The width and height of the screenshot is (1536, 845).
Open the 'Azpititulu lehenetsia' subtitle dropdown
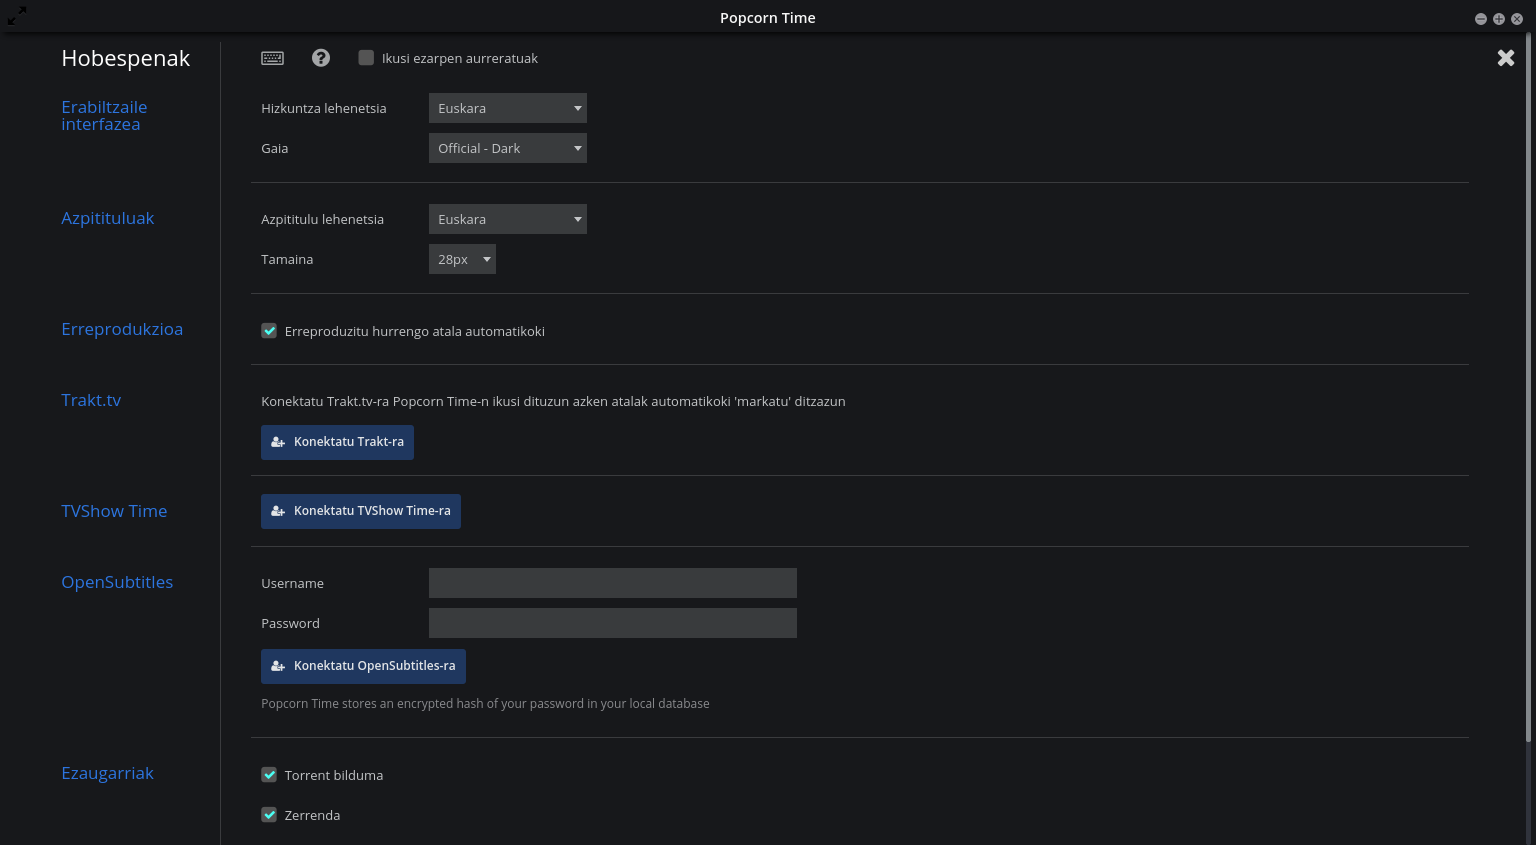[x=507, y=219]
